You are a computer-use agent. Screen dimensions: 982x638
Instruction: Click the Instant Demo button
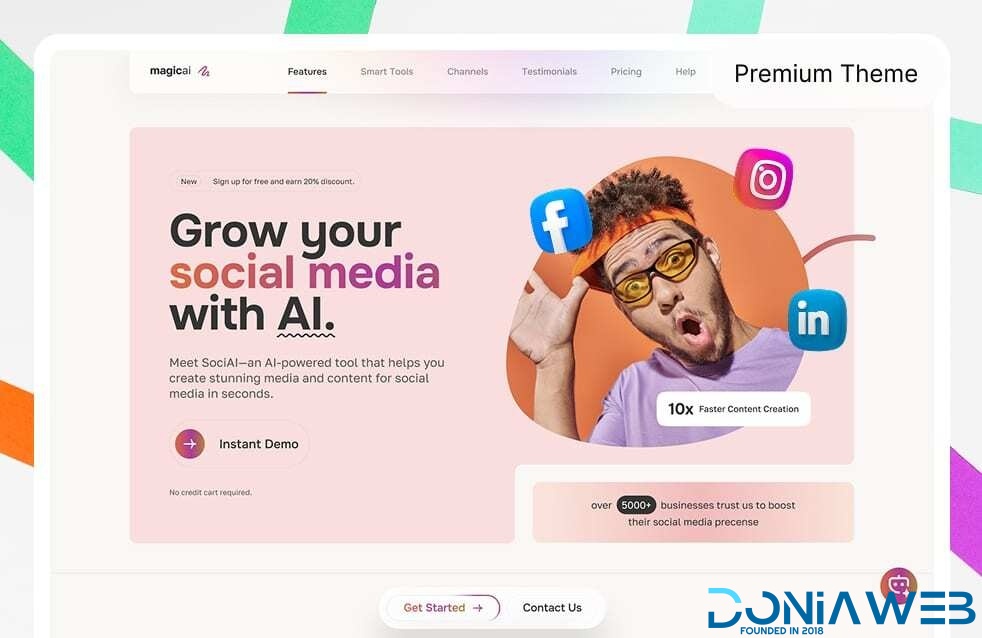[x=239, y=444]
